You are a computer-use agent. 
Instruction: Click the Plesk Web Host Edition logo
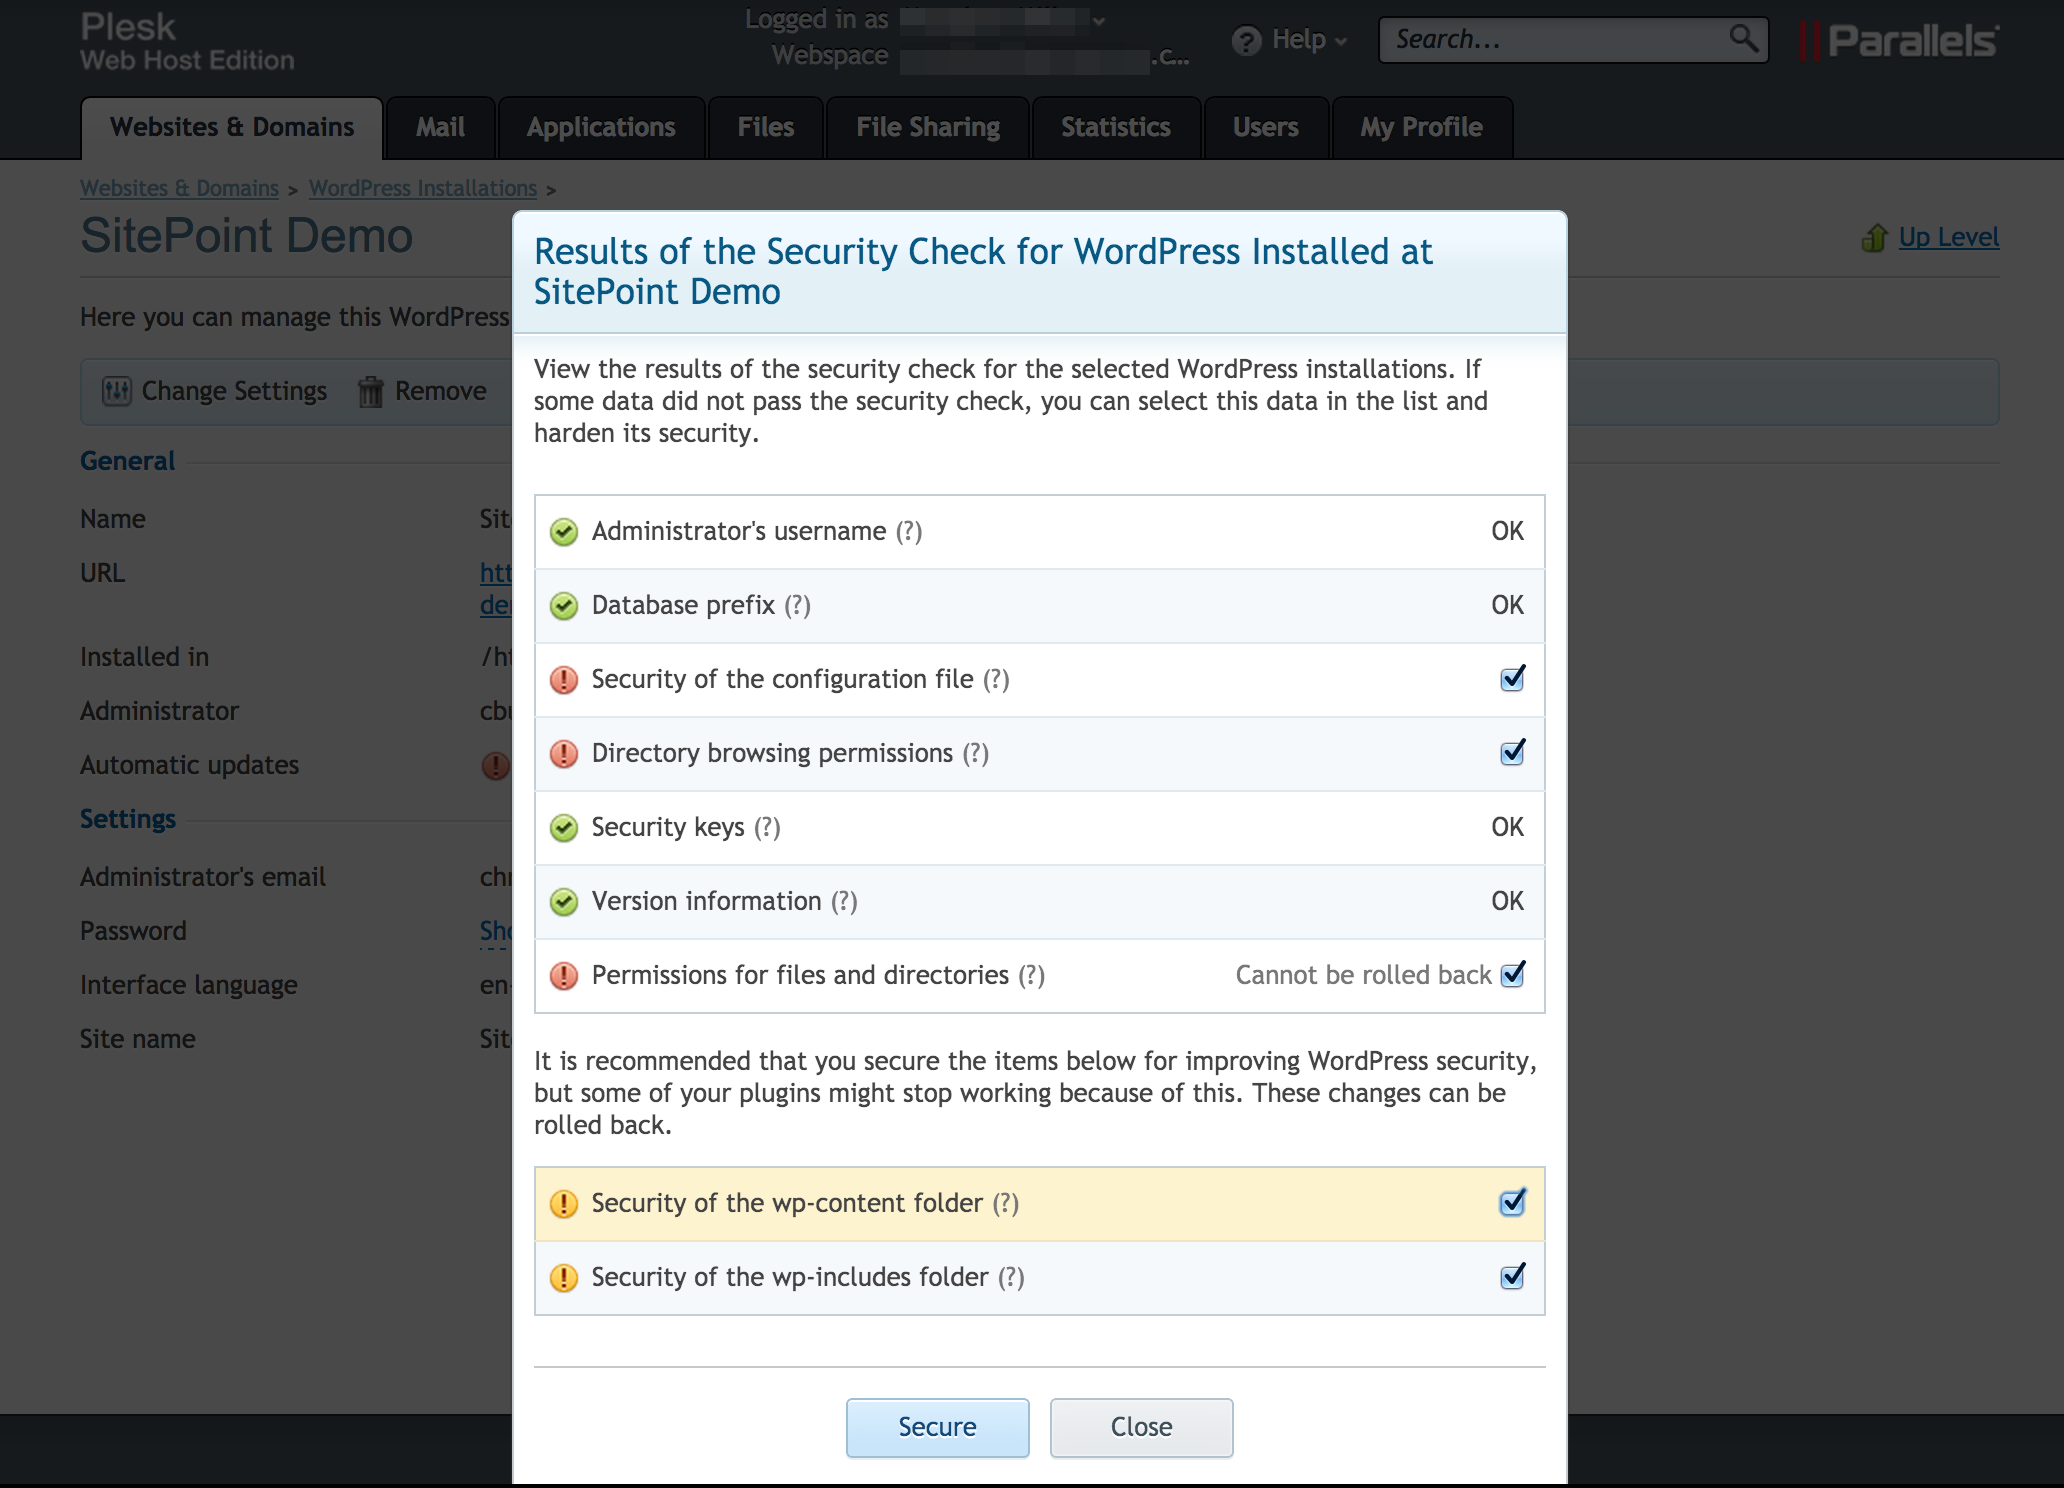click(187, 42)
